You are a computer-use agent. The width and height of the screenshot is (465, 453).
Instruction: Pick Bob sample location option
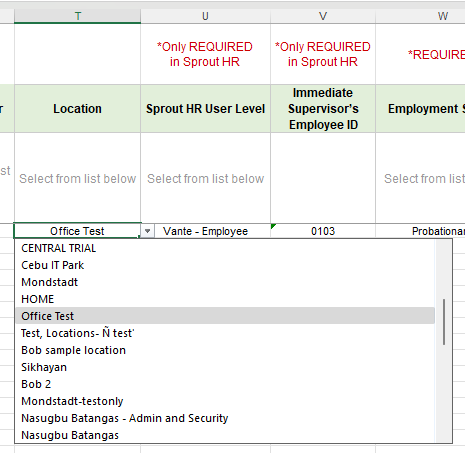point(225,350)
